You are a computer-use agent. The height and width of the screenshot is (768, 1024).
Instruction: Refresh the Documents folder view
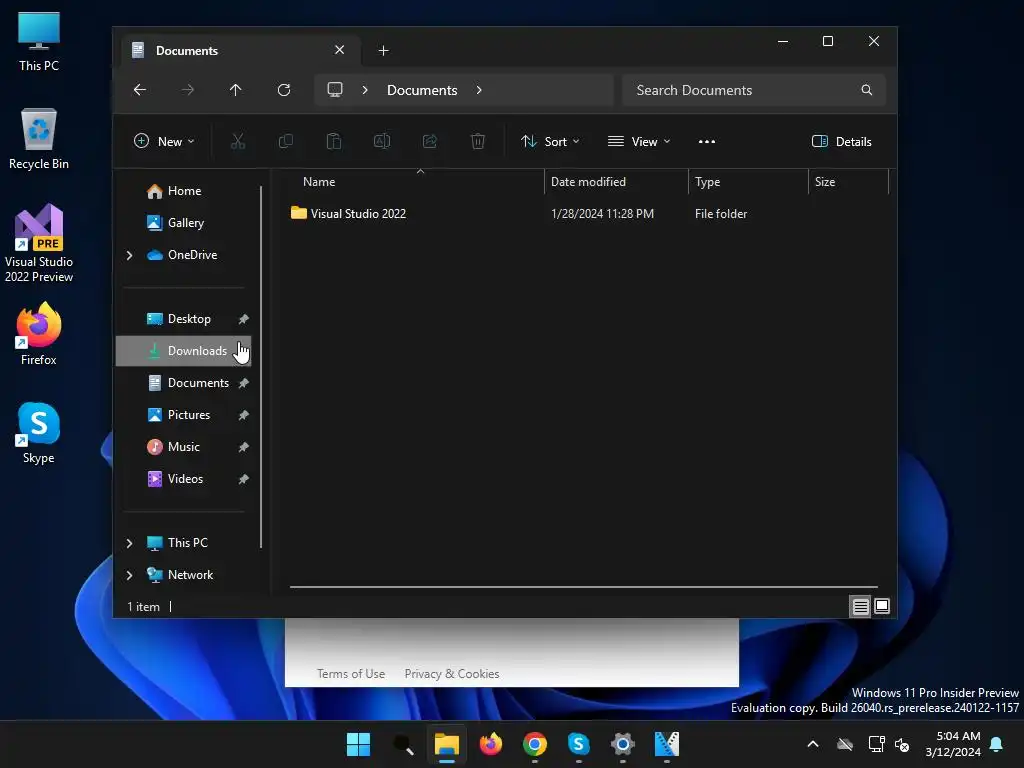coord(284,90)
